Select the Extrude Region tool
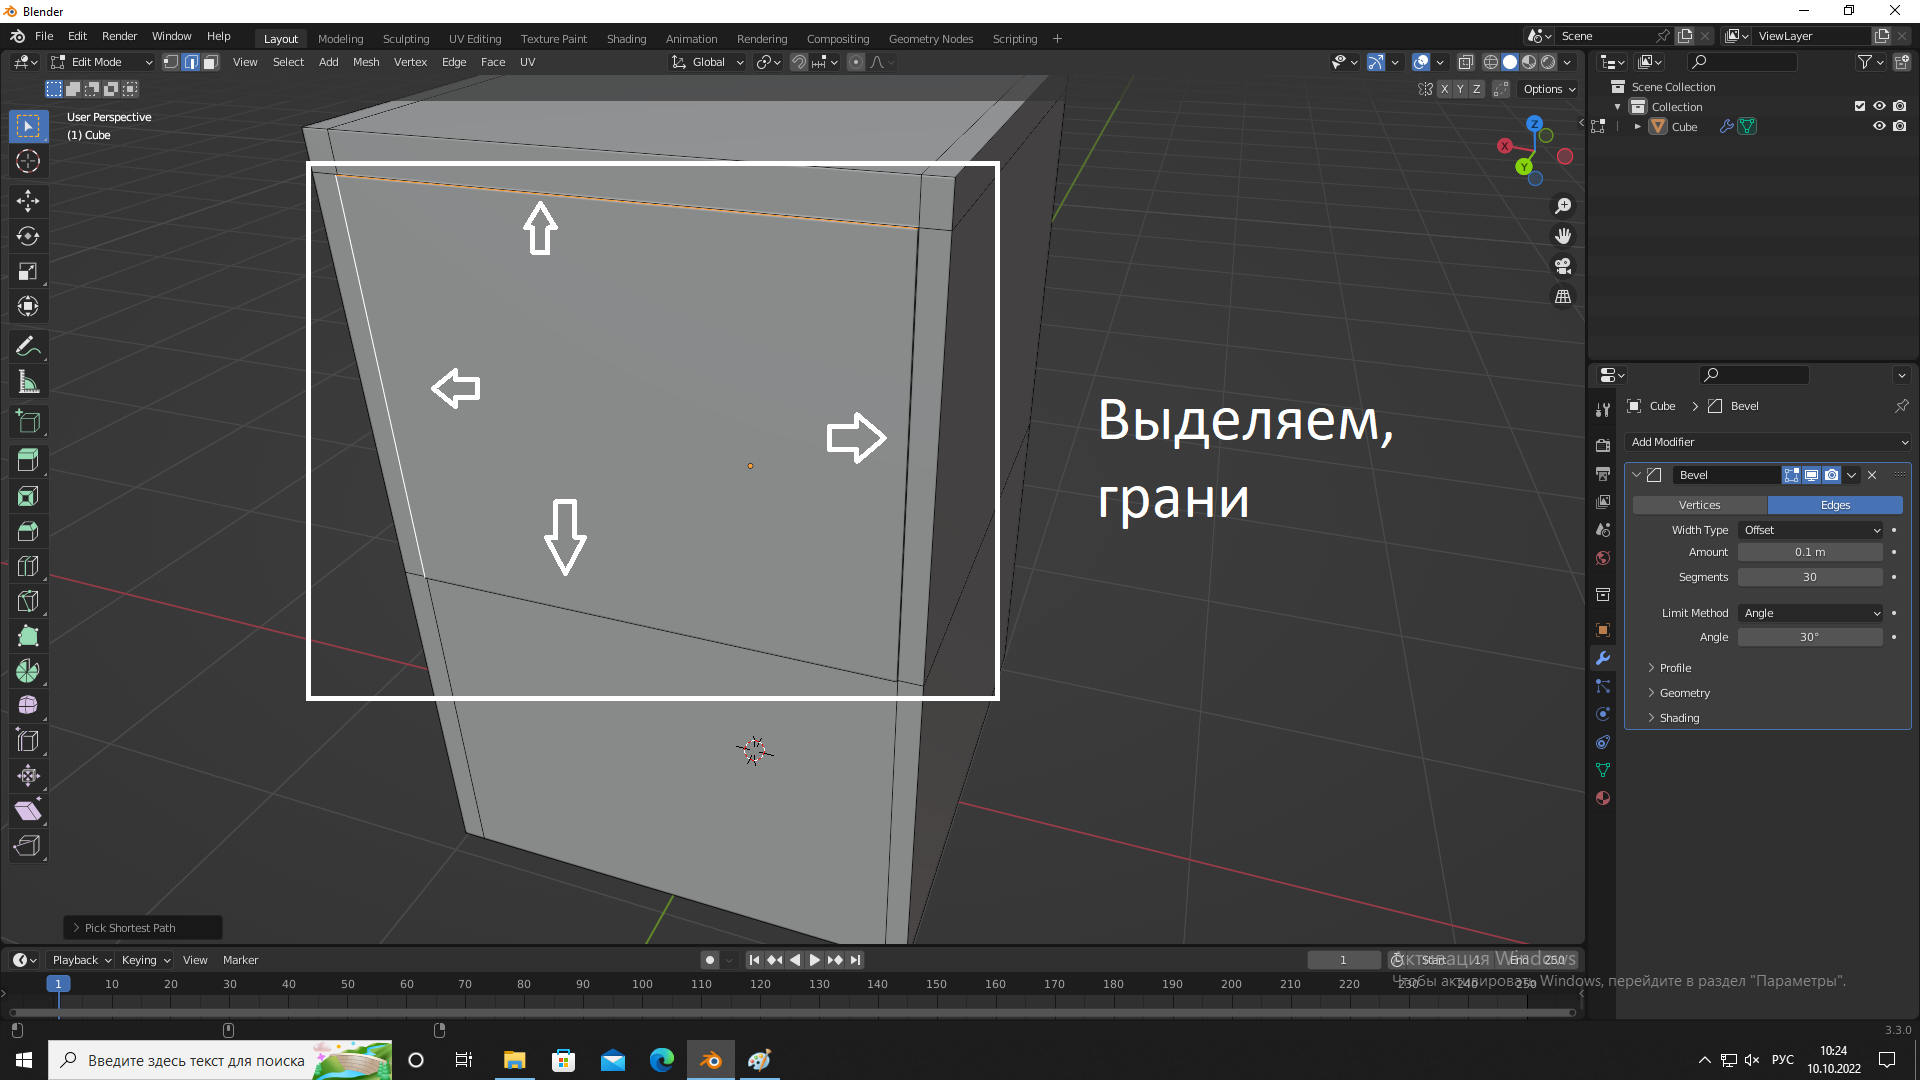This screenshot has width=1920, height=1080. [x=28, y=461]
